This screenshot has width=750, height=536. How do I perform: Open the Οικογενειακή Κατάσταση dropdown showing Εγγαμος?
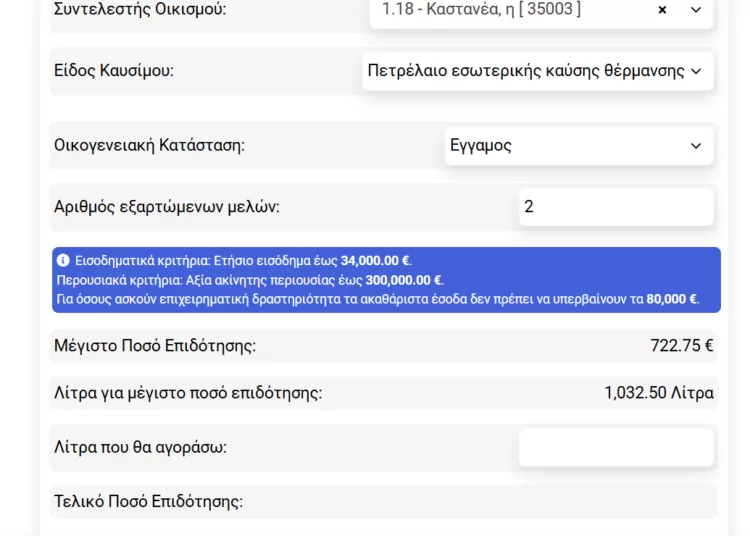tap(565, 146)
